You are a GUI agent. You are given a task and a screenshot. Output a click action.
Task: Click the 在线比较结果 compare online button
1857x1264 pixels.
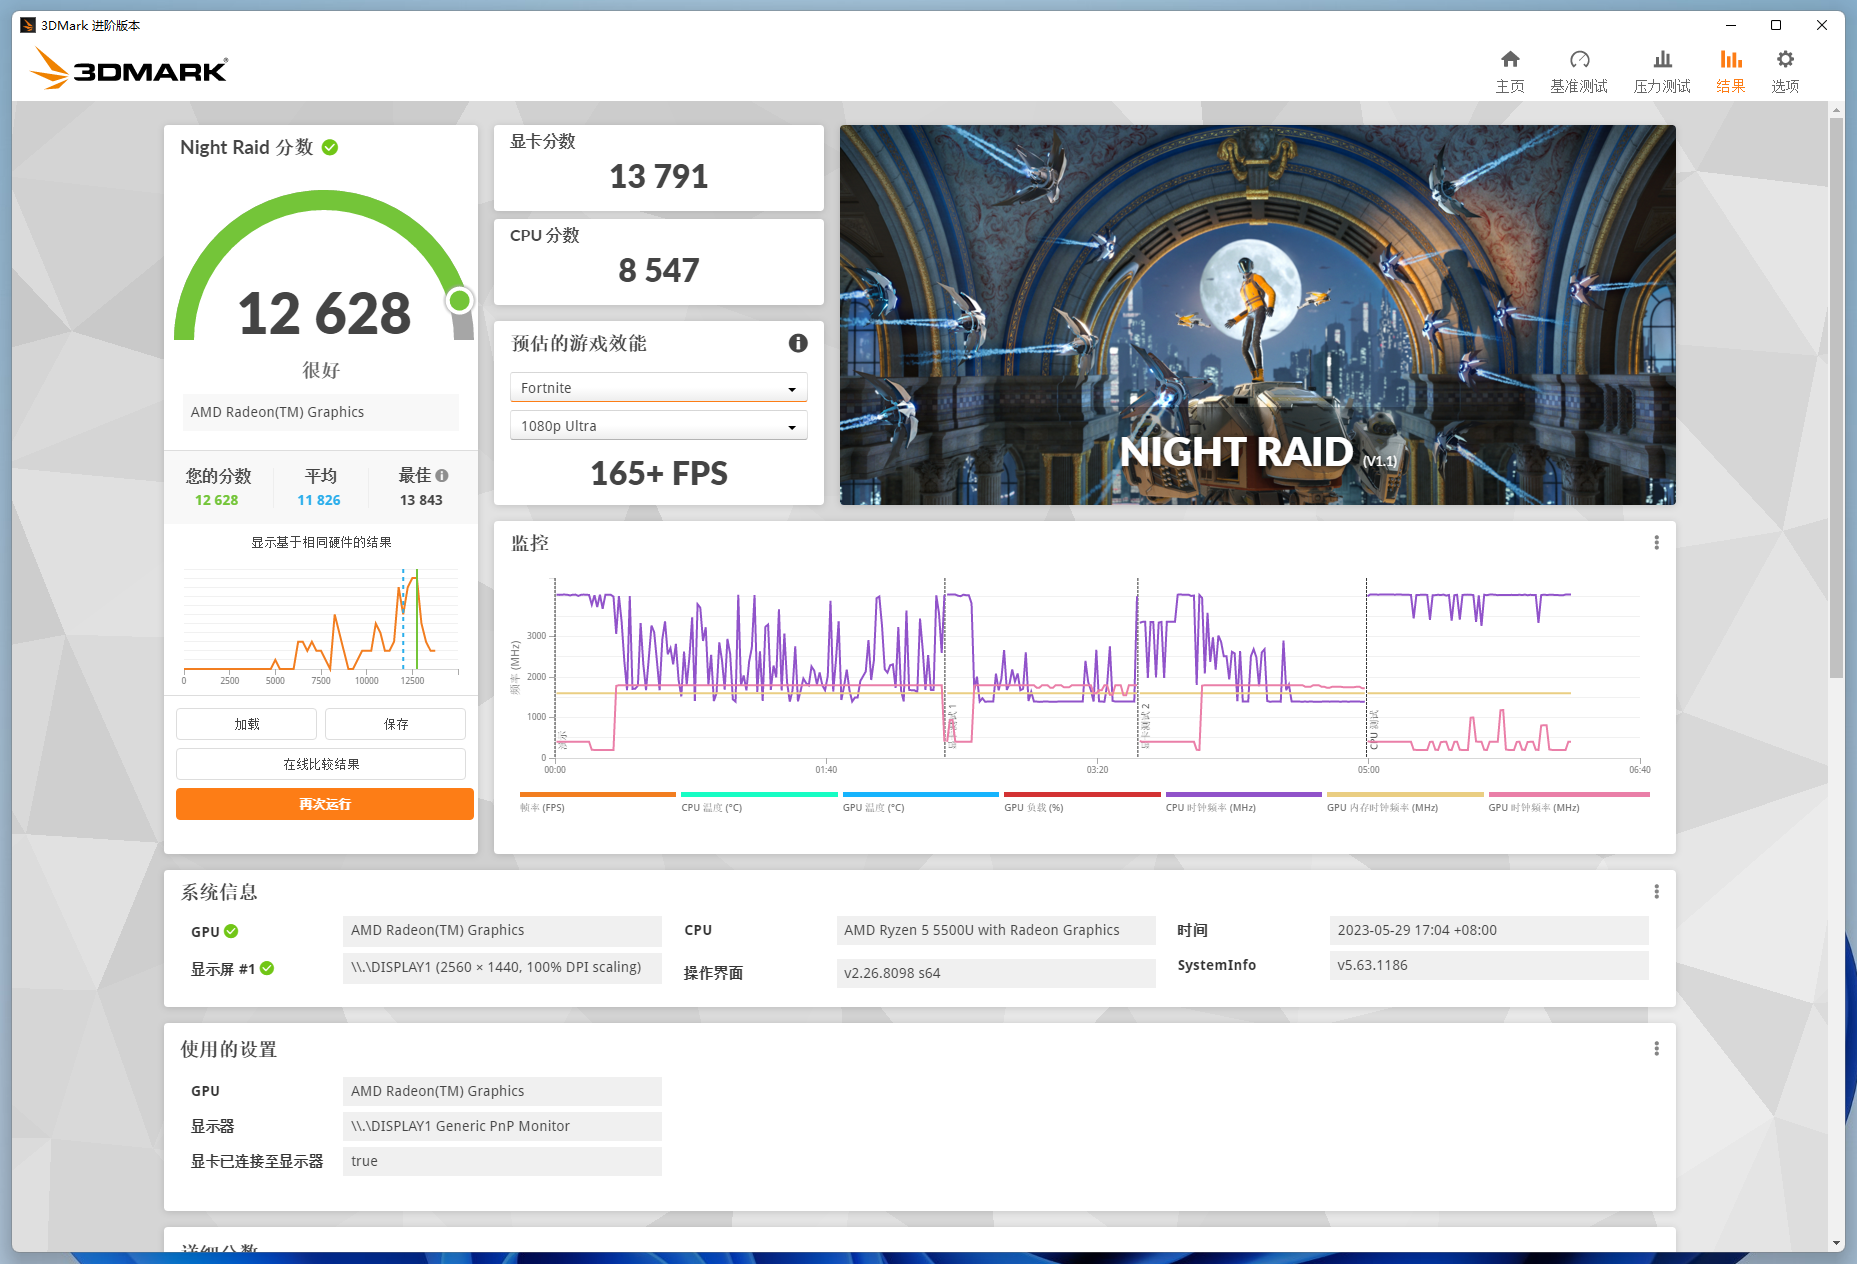tap(321, 764)
